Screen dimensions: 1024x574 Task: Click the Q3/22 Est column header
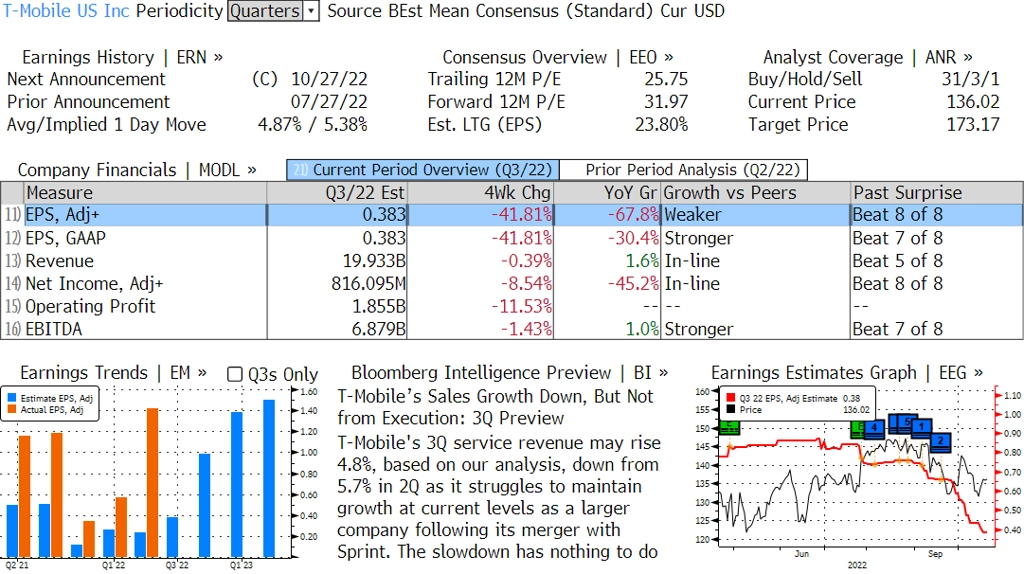[337, 193]
